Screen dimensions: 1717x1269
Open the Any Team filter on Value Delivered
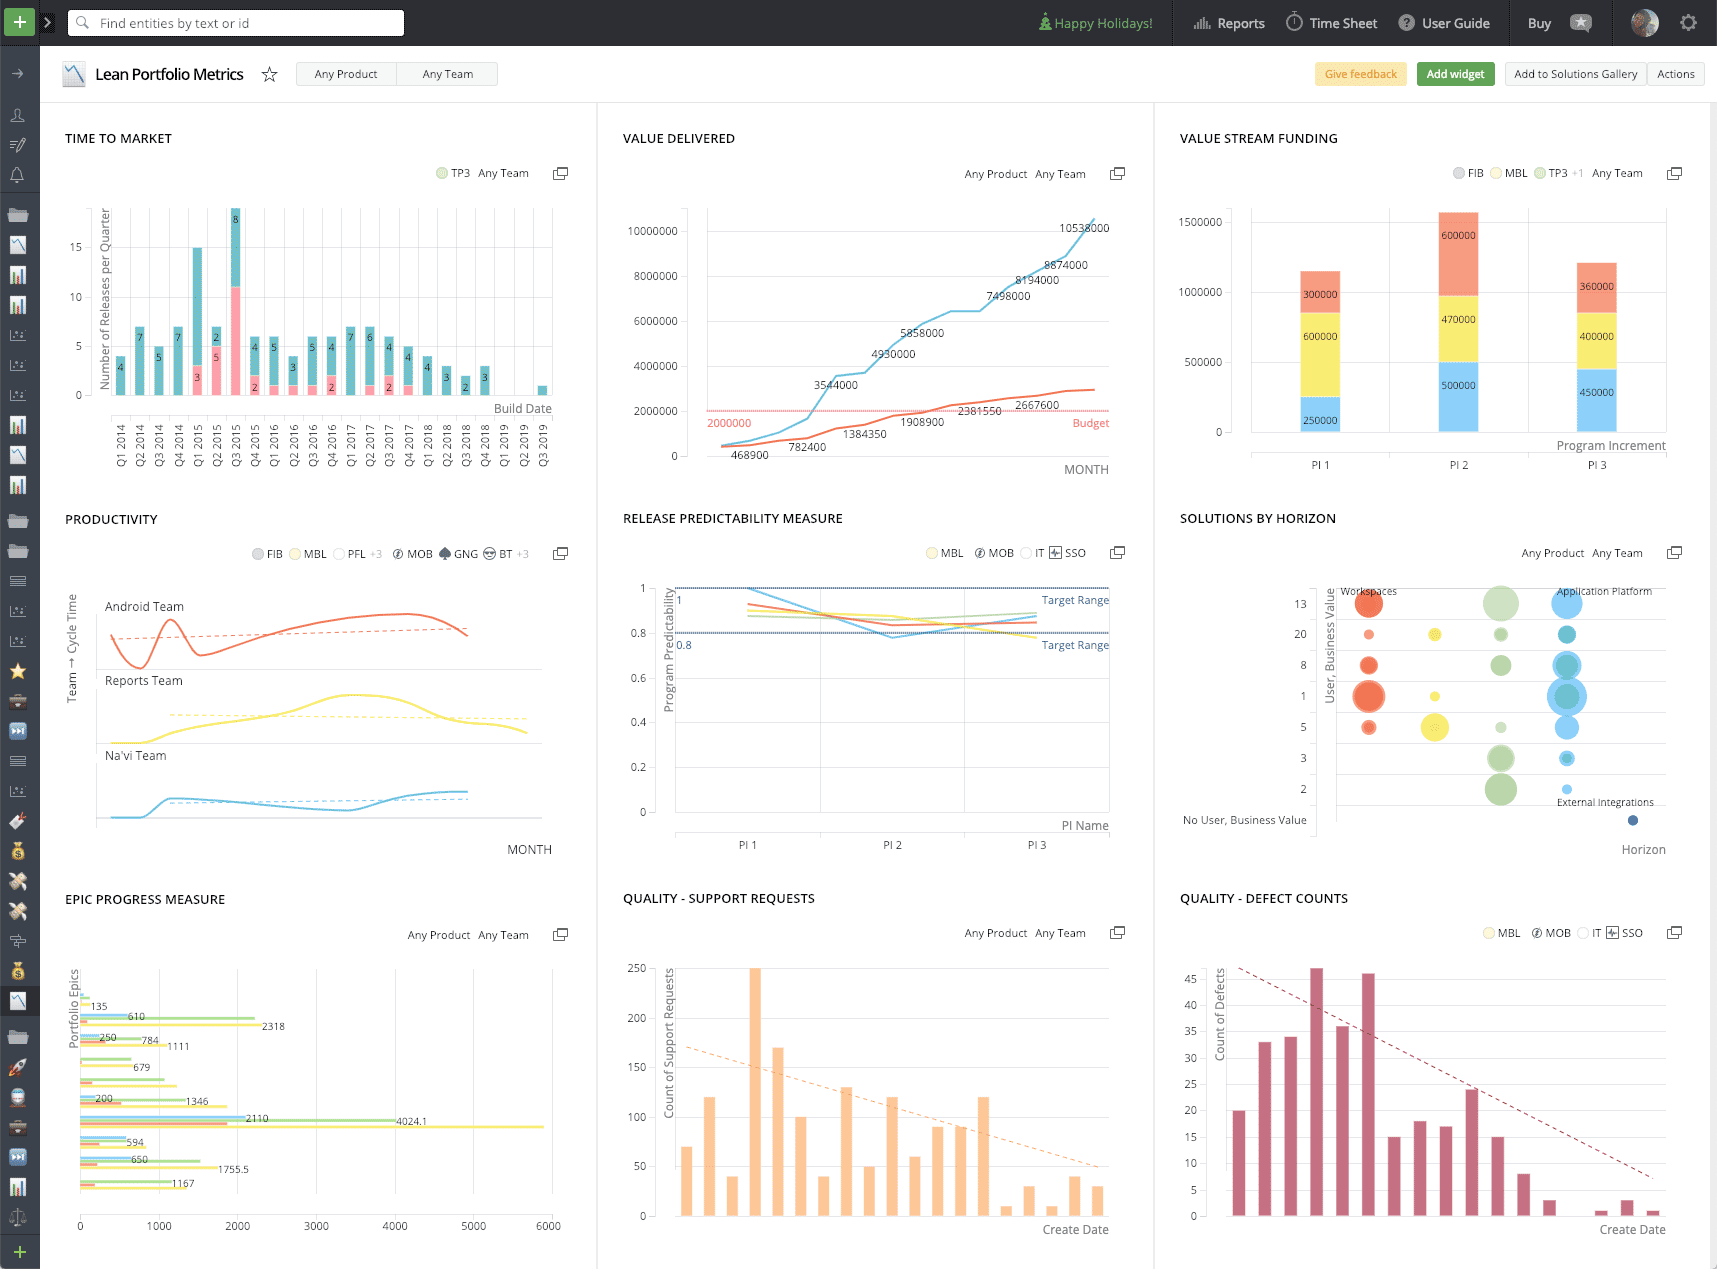click(1060, 173)
